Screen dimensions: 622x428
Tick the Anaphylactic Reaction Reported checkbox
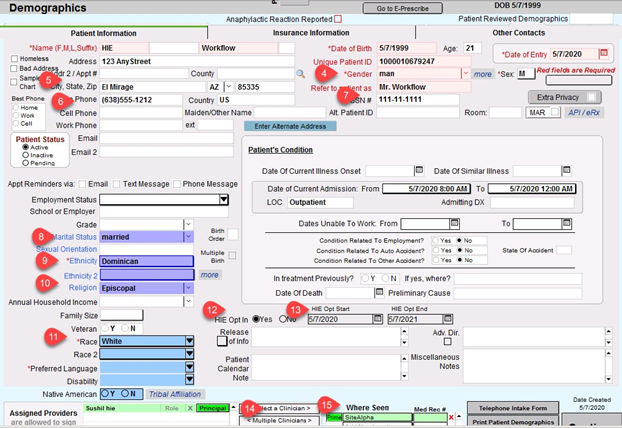tap(337, 18)
